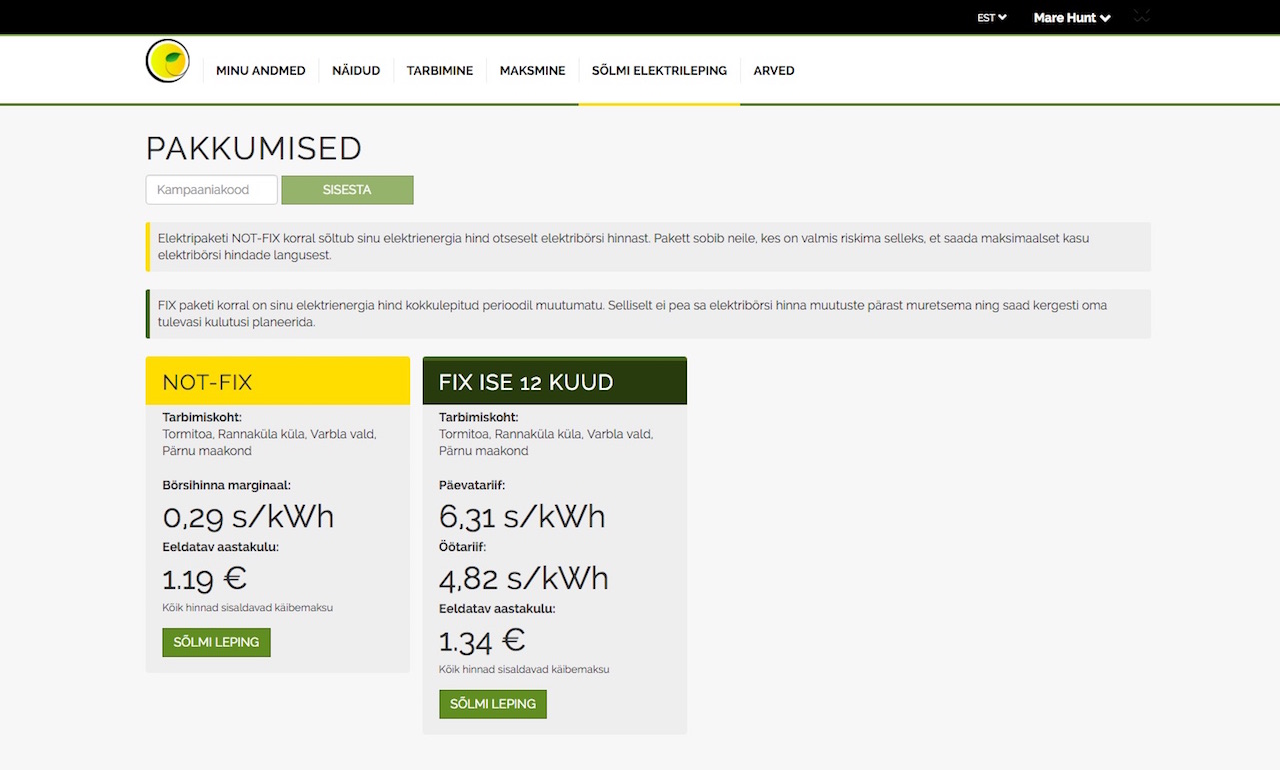1280x770 pixels.
Task: Open the ARVED section
Action: (x=773, y=70)
